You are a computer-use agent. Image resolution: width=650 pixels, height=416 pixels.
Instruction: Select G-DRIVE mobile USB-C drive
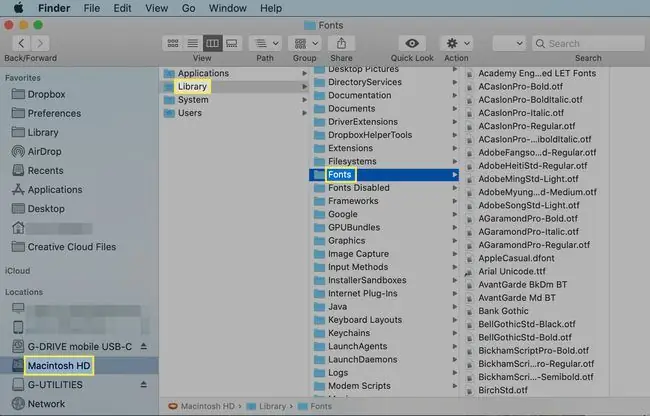(79, 346)
